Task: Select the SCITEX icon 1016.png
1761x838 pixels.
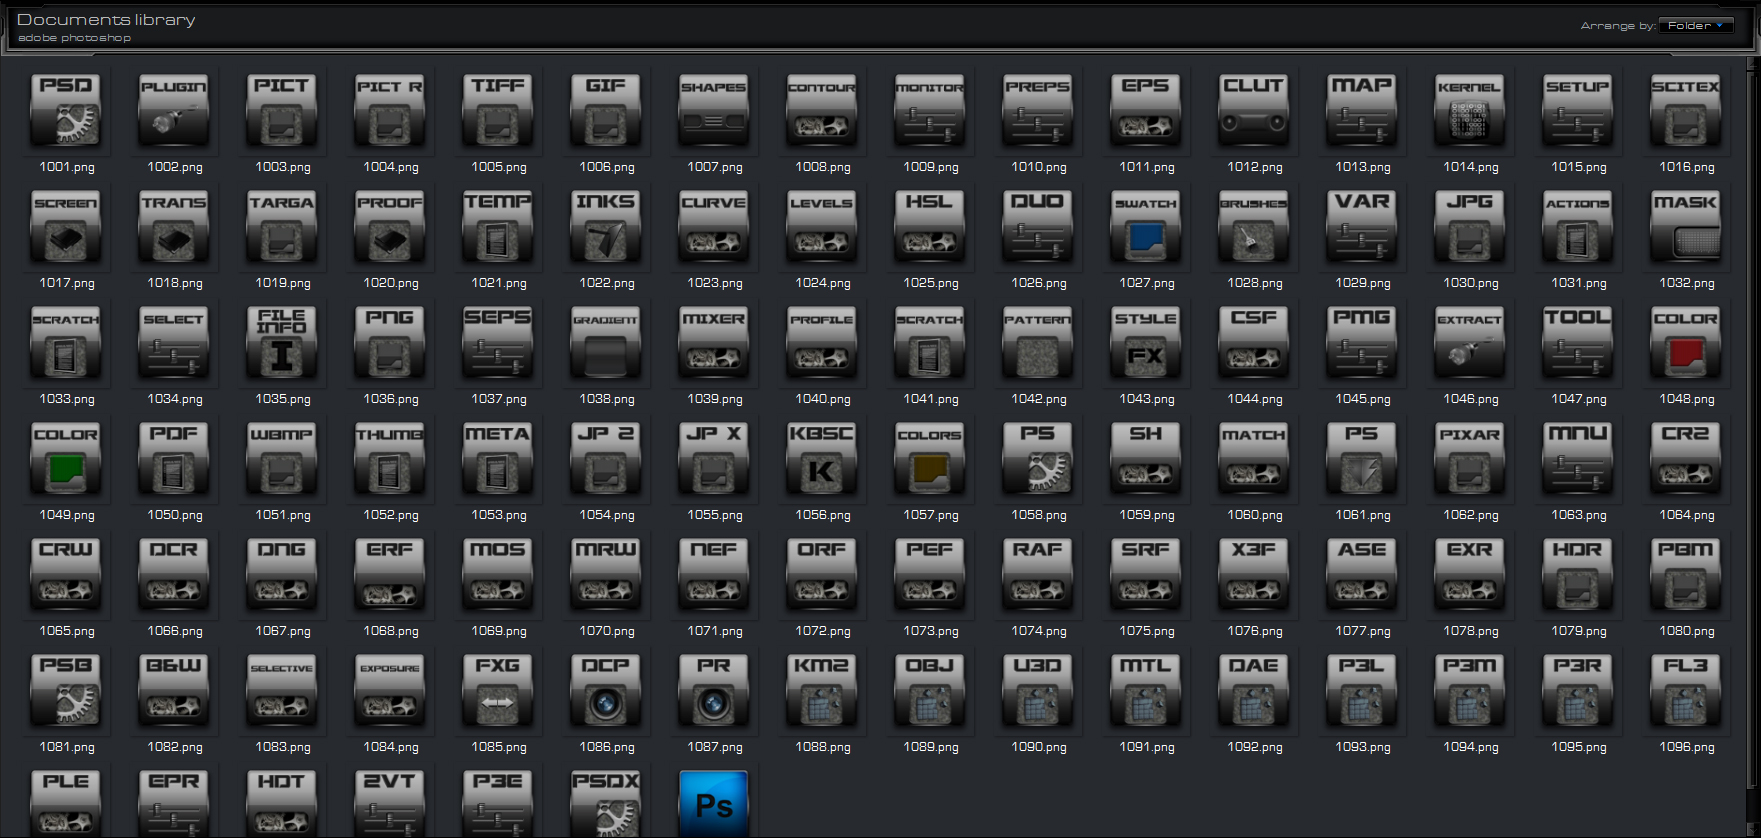Action: [1686, 110]
